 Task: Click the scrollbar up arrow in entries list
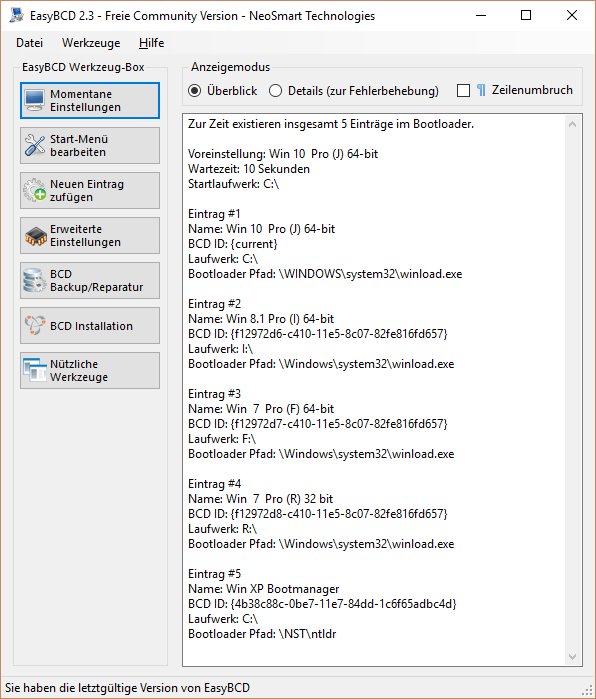(x=573, y=125)
